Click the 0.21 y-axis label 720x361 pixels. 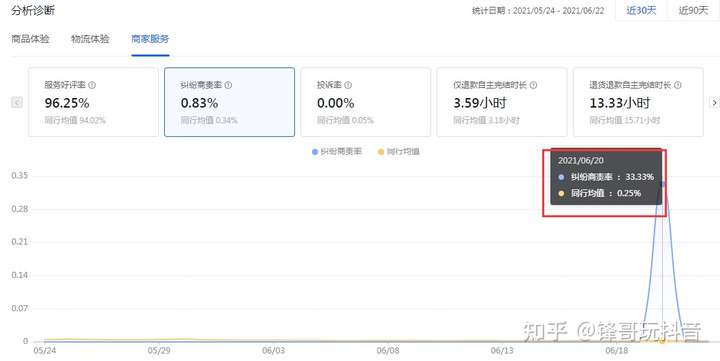20,242
